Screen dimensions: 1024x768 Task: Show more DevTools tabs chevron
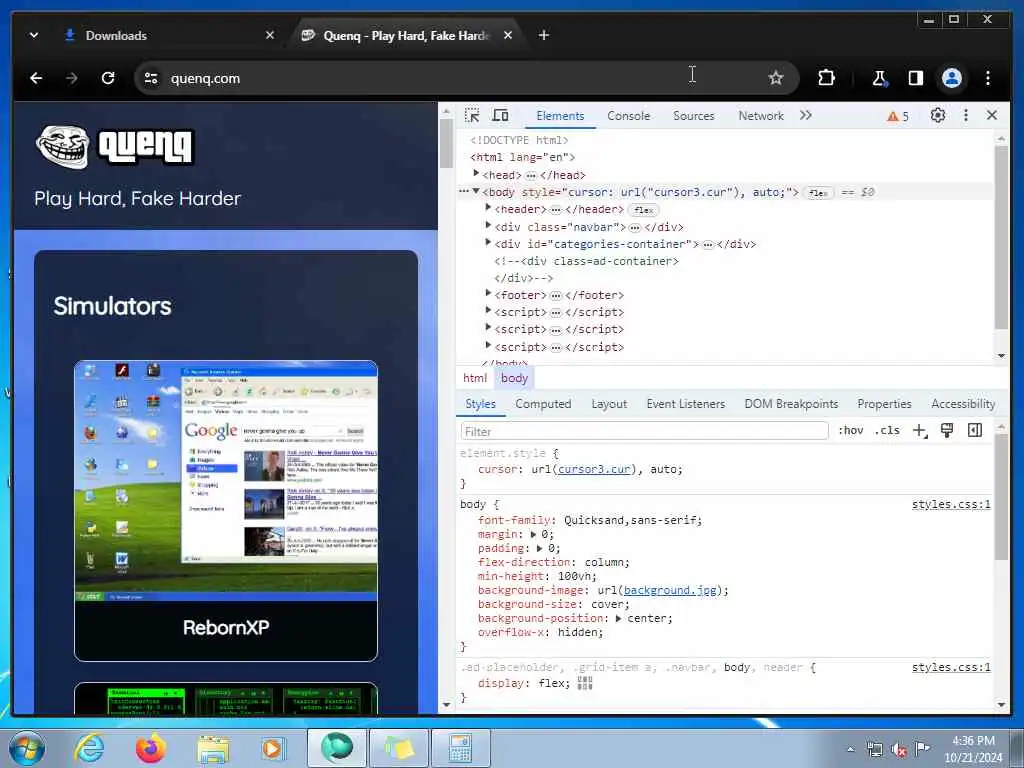(806, 116)
